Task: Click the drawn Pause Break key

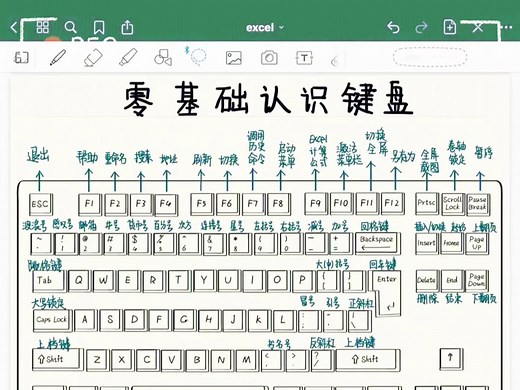Action: (x=478, y=203)
